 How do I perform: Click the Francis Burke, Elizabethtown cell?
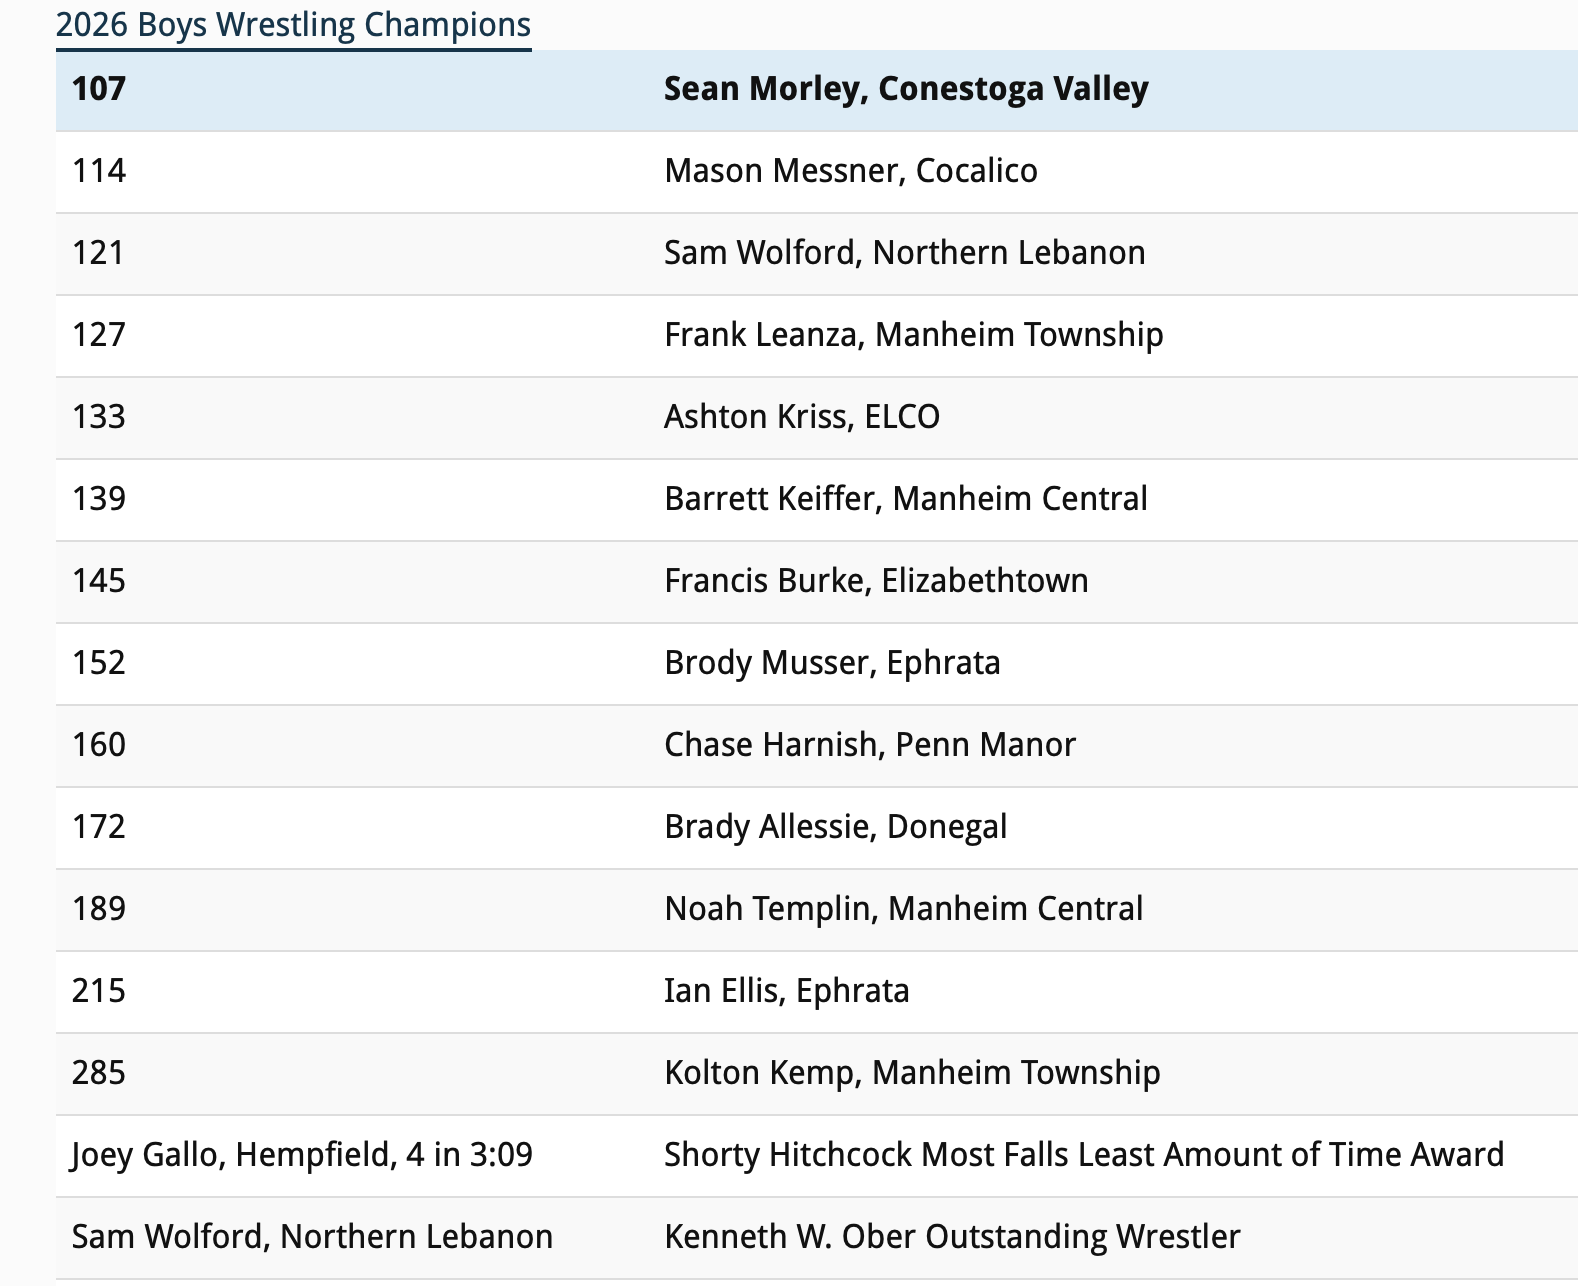pyautogui.click(x=876, y=581)
